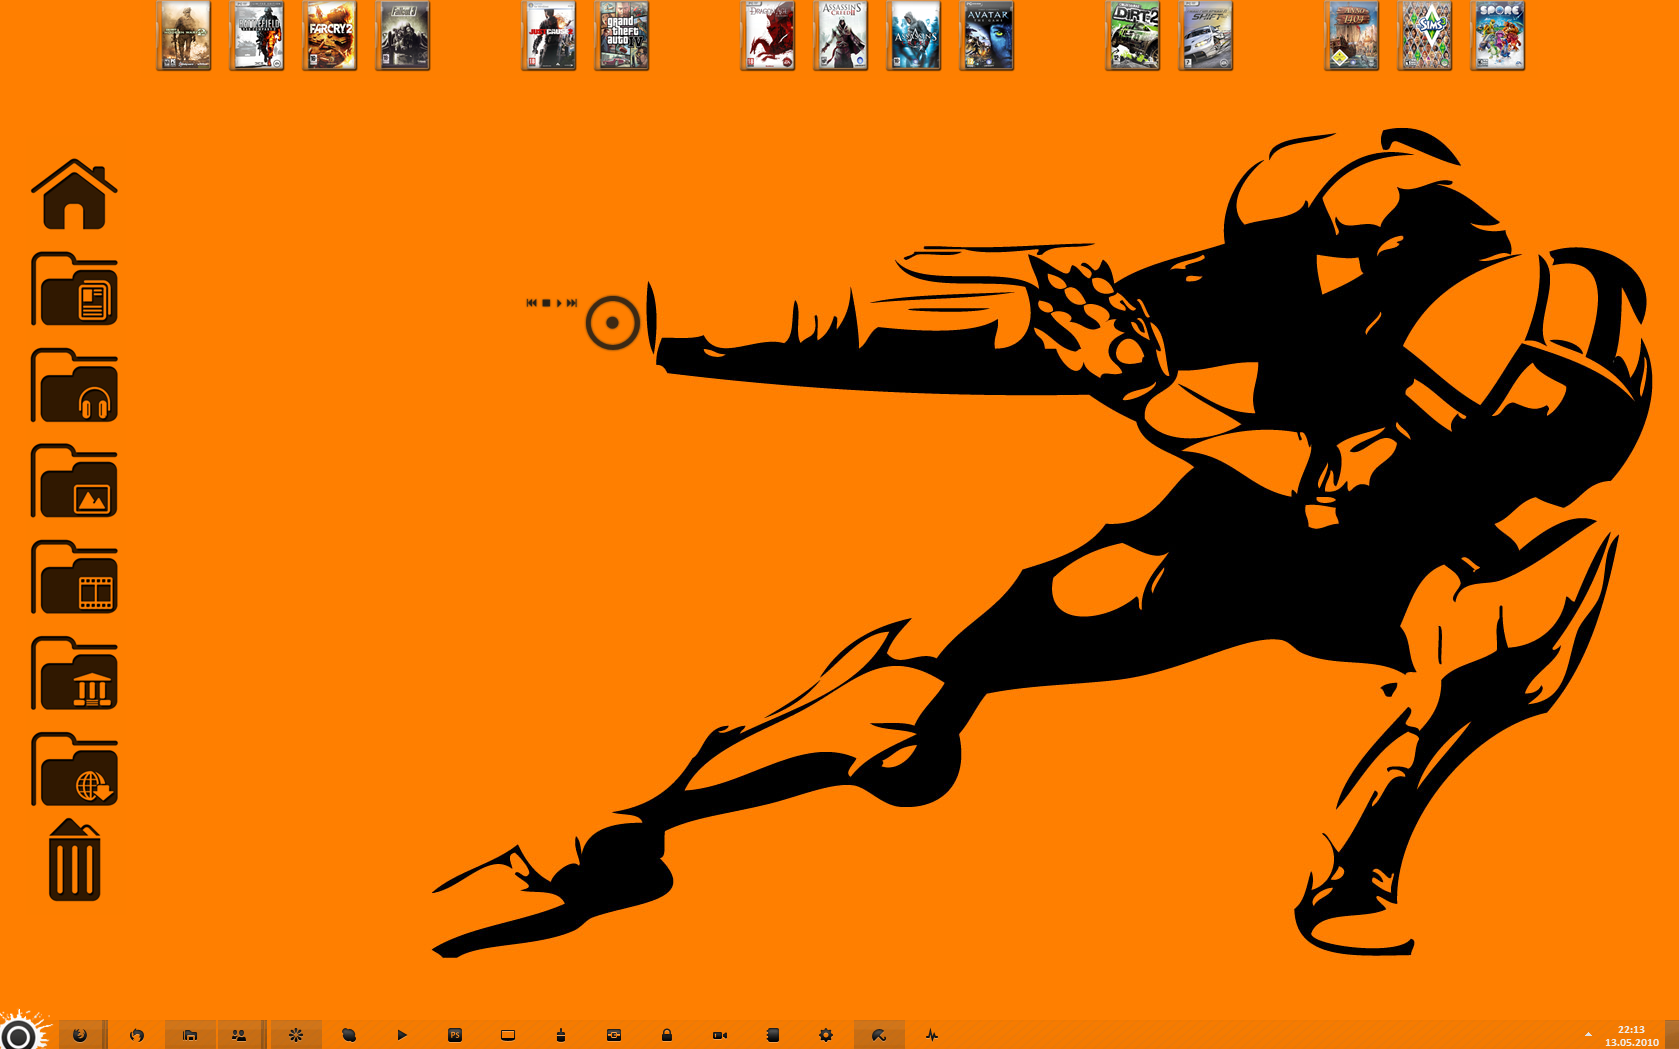Open the first Assassin's Creed game icon
The image size is (1679, 1049).
click(914, 36)
